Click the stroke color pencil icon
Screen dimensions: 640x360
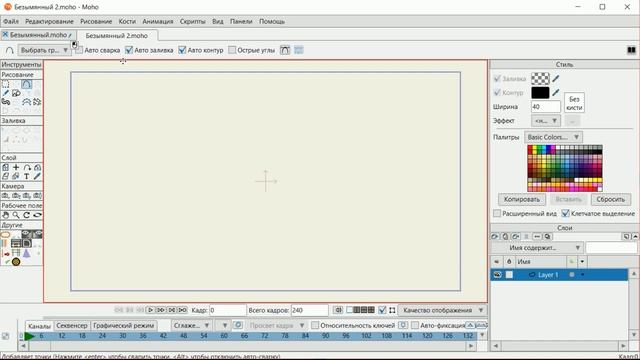(x=556, y=93)
